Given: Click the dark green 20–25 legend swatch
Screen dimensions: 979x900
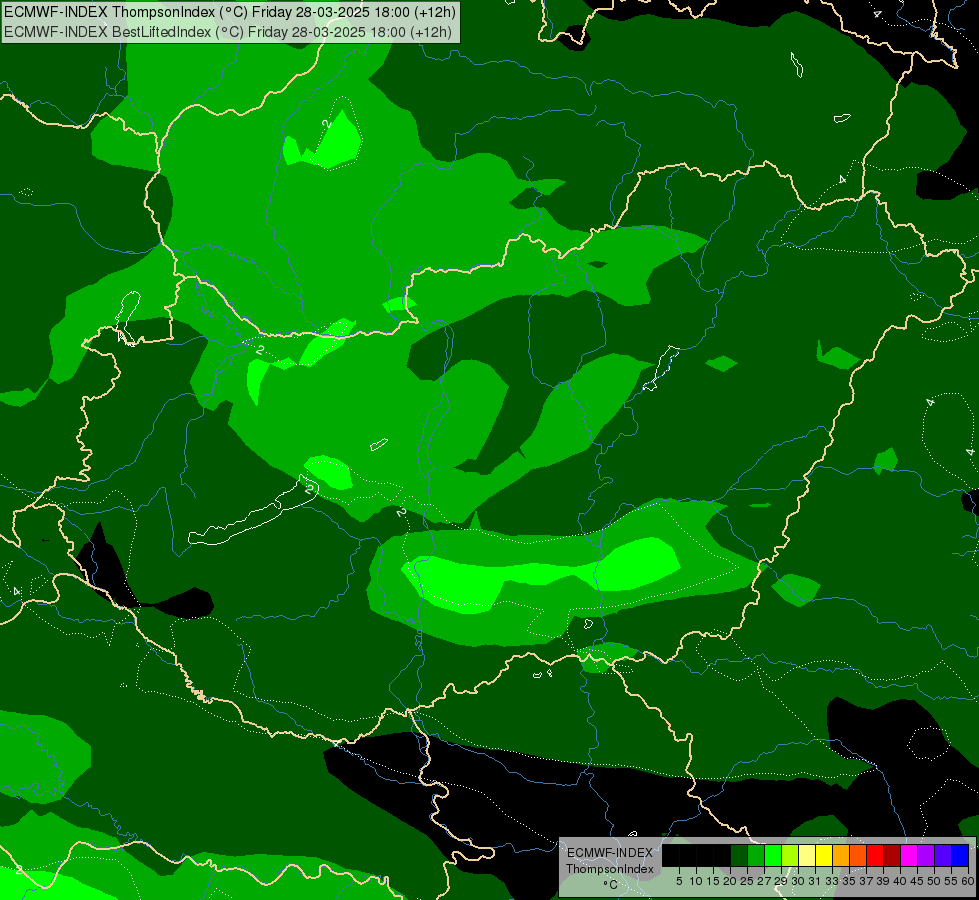Looking at the screenshot, I should (739, 855).
